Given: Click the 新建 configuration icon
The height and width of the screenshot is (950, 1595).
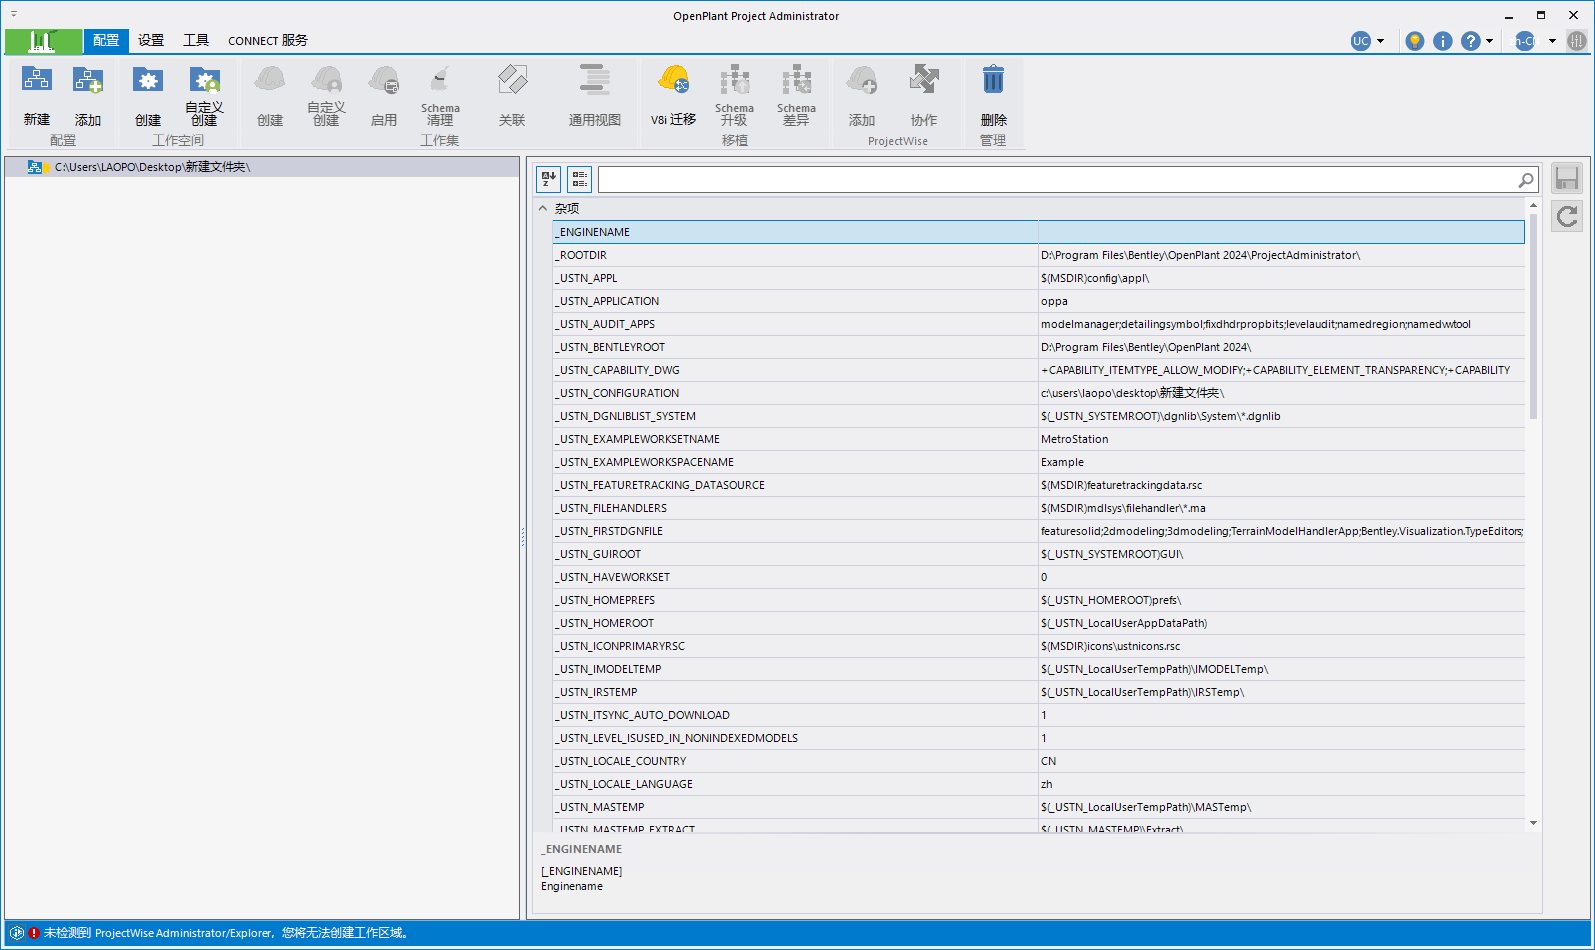Looking at the screenshot, I should [37, 80].
